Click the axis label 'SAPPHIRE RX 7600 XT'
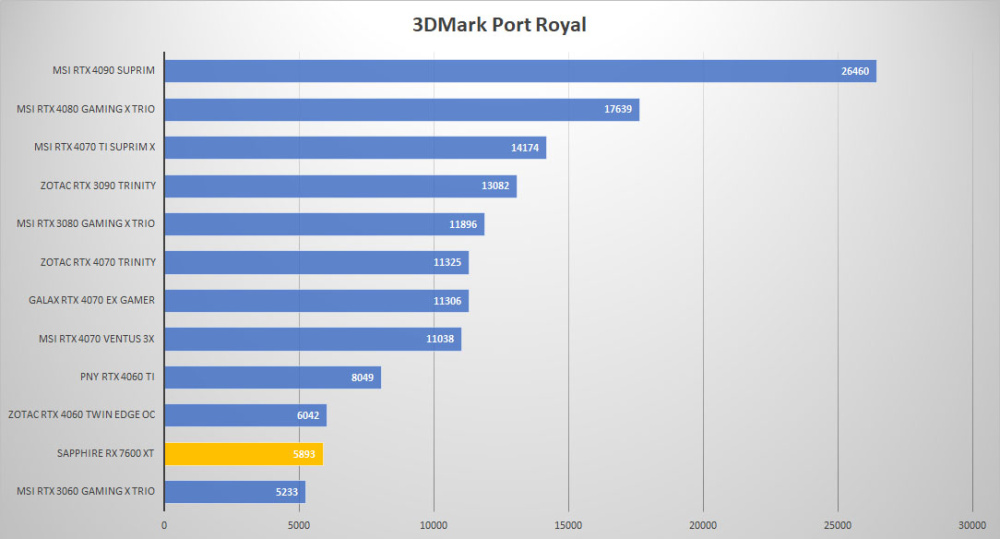Image resolution: width=1000 pixels, height=539 pixels. click(x=105, y=453)
